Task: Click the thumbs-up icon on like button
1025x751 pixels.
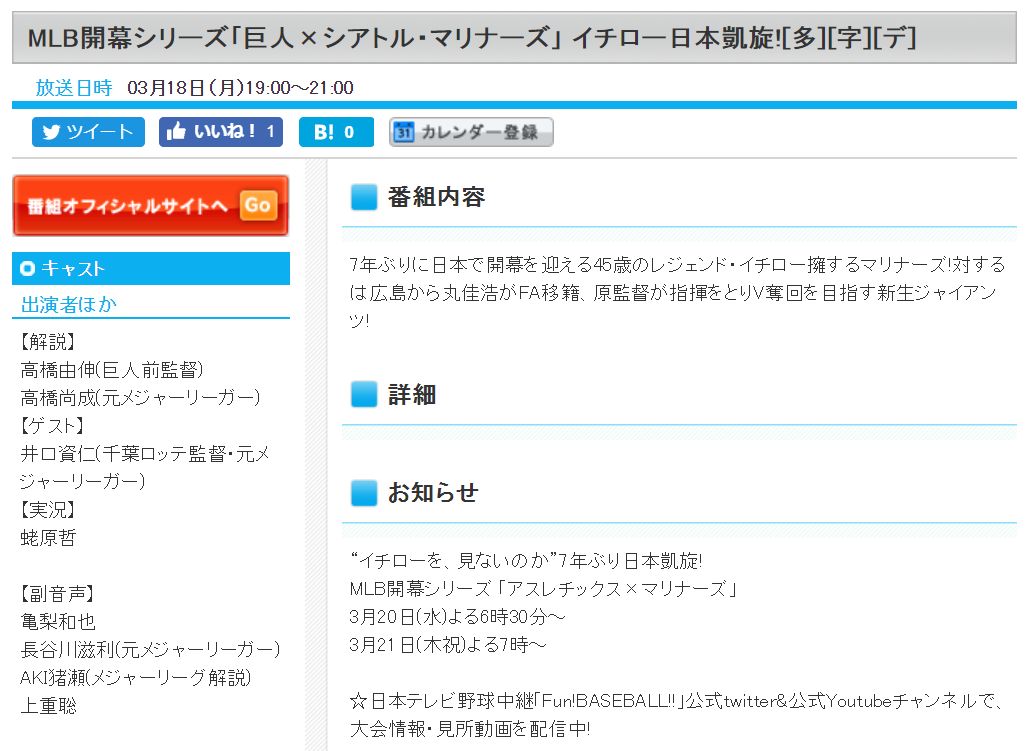Action: pos(176,131)
